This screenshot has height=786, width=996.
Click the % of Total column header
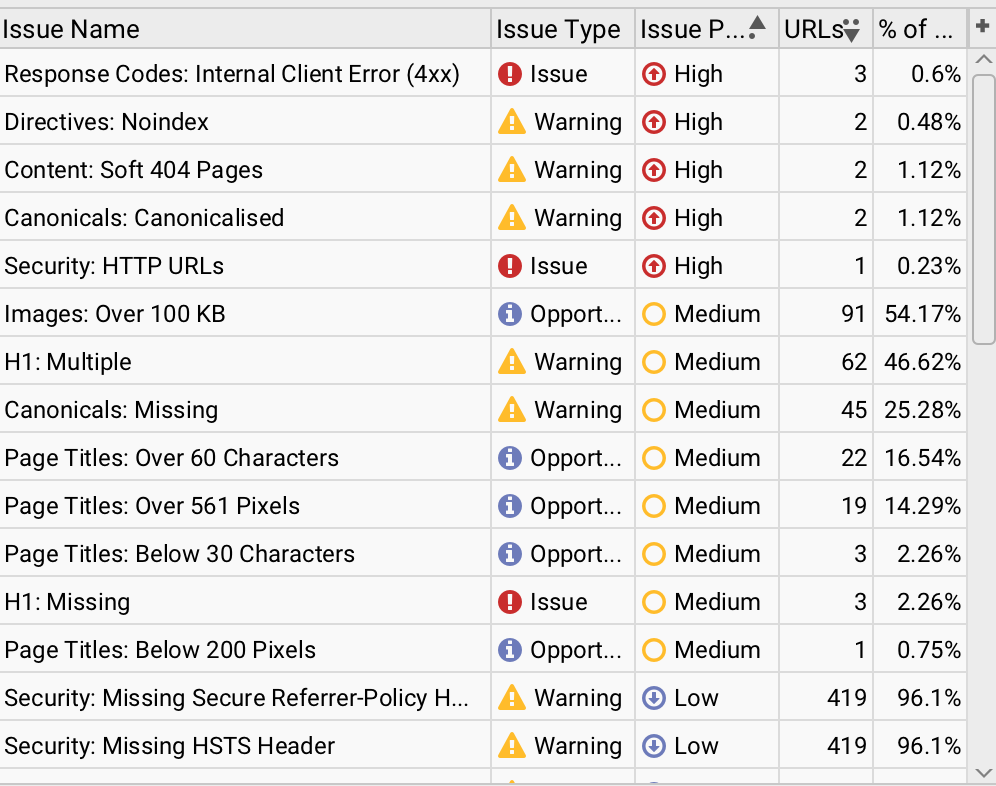[915, 30]
